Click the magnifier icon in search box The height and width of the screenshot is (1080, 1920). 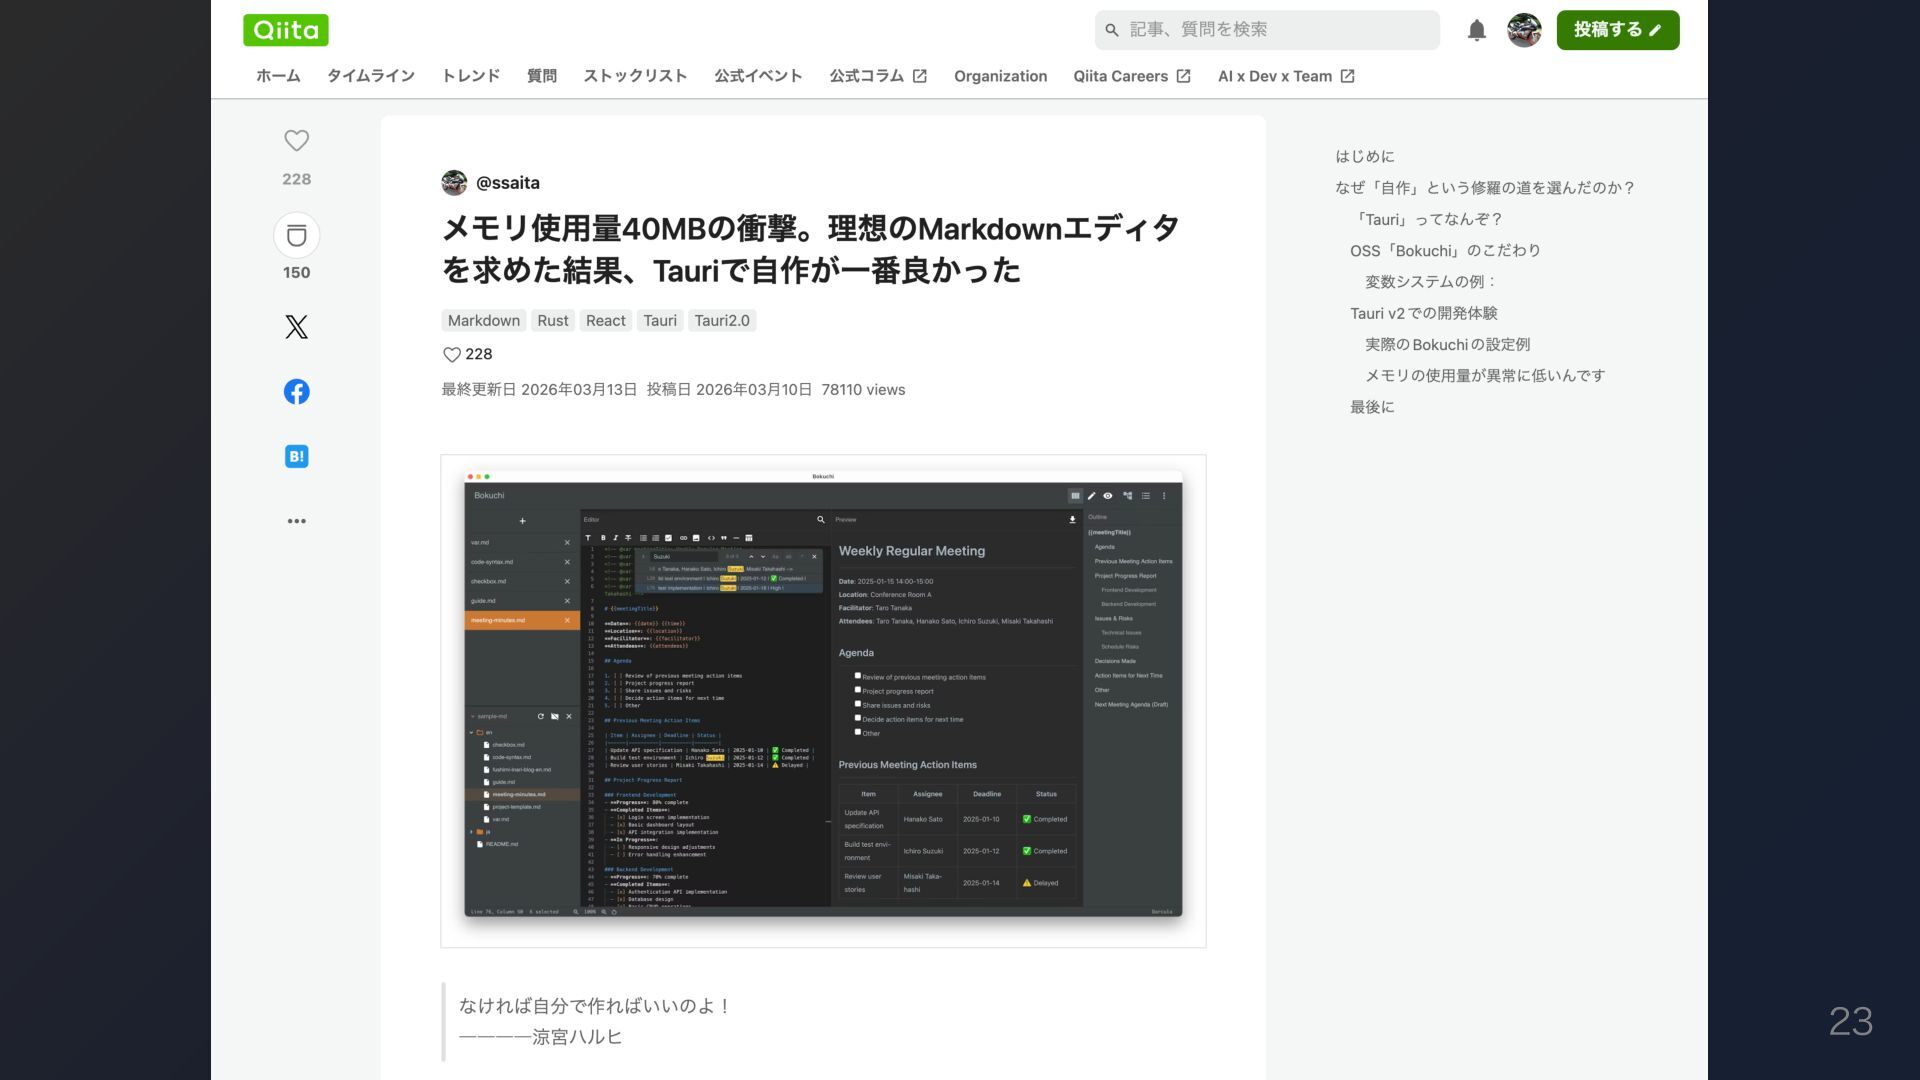(1111, 30)
